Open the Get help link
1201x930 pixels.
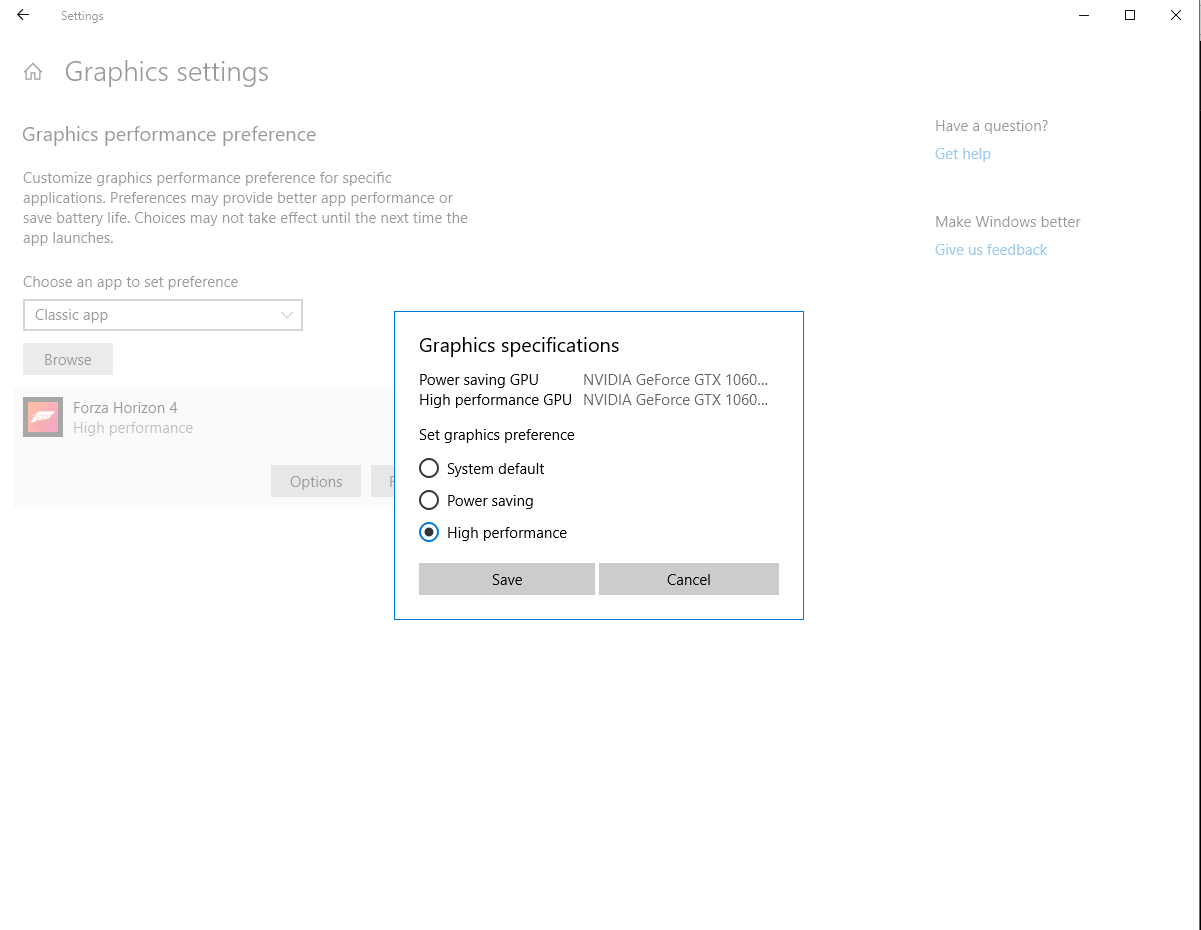(x=963, y=154)
